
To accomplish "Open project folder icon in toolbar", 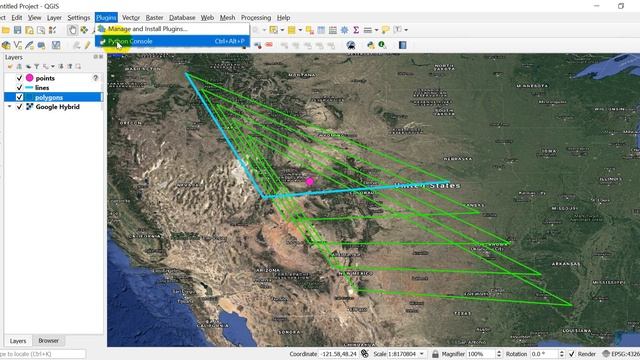I will click(6, 30).
